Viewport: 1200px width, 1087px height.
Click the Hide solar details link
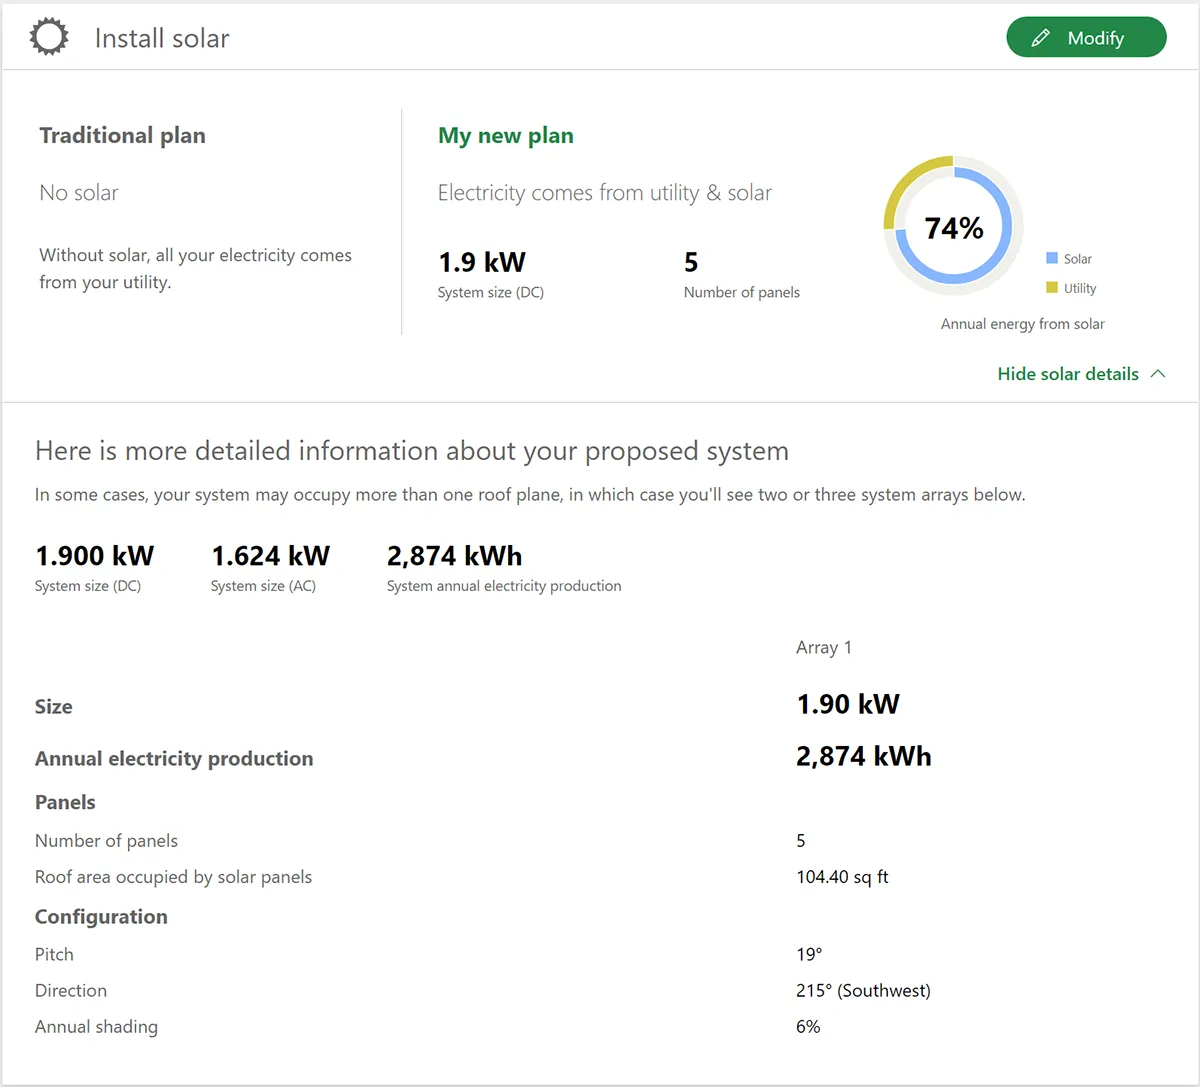(x=1067, y=374)
